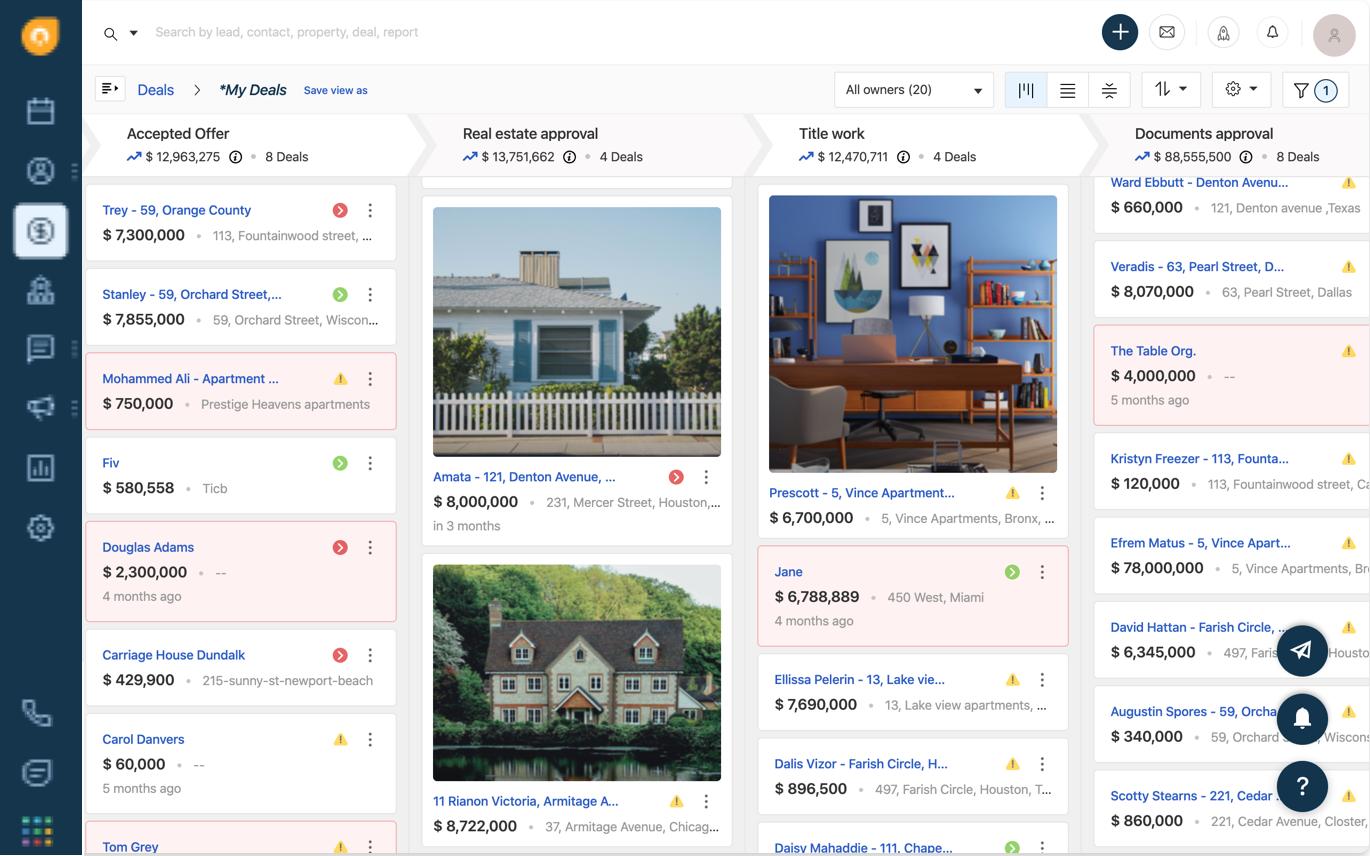Toggle the collapsed compact view button

(1109, 90)
